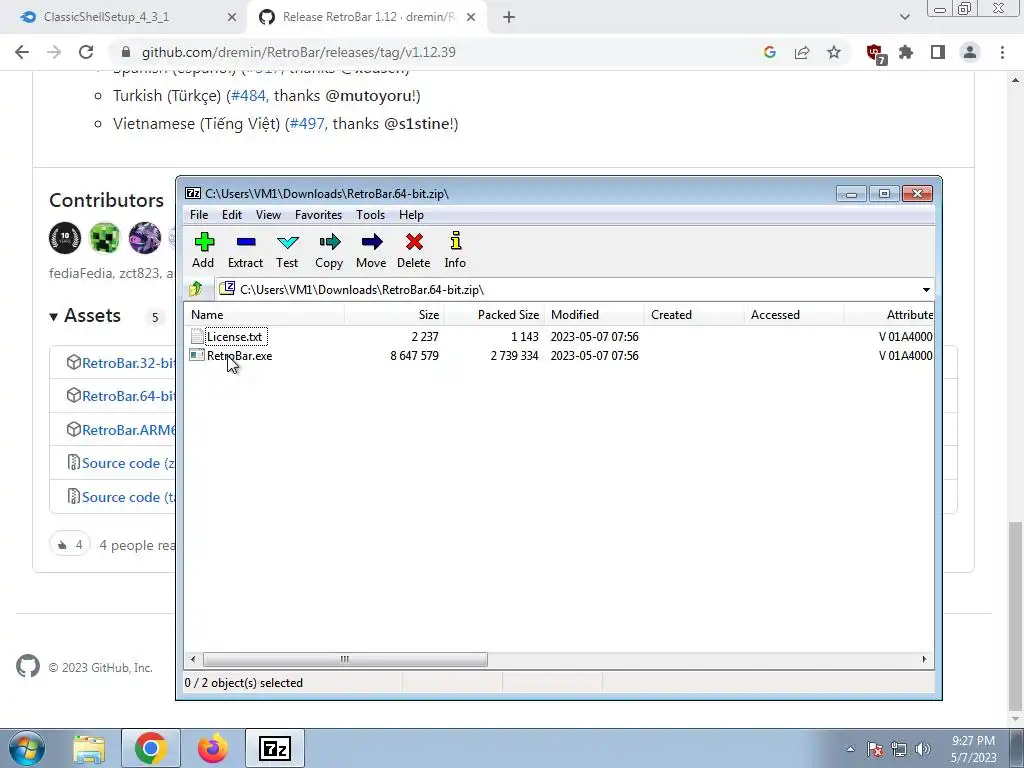Open the Windows Start button
Image resolution: width=1024 pixels, height=768 pixels.
27,748
